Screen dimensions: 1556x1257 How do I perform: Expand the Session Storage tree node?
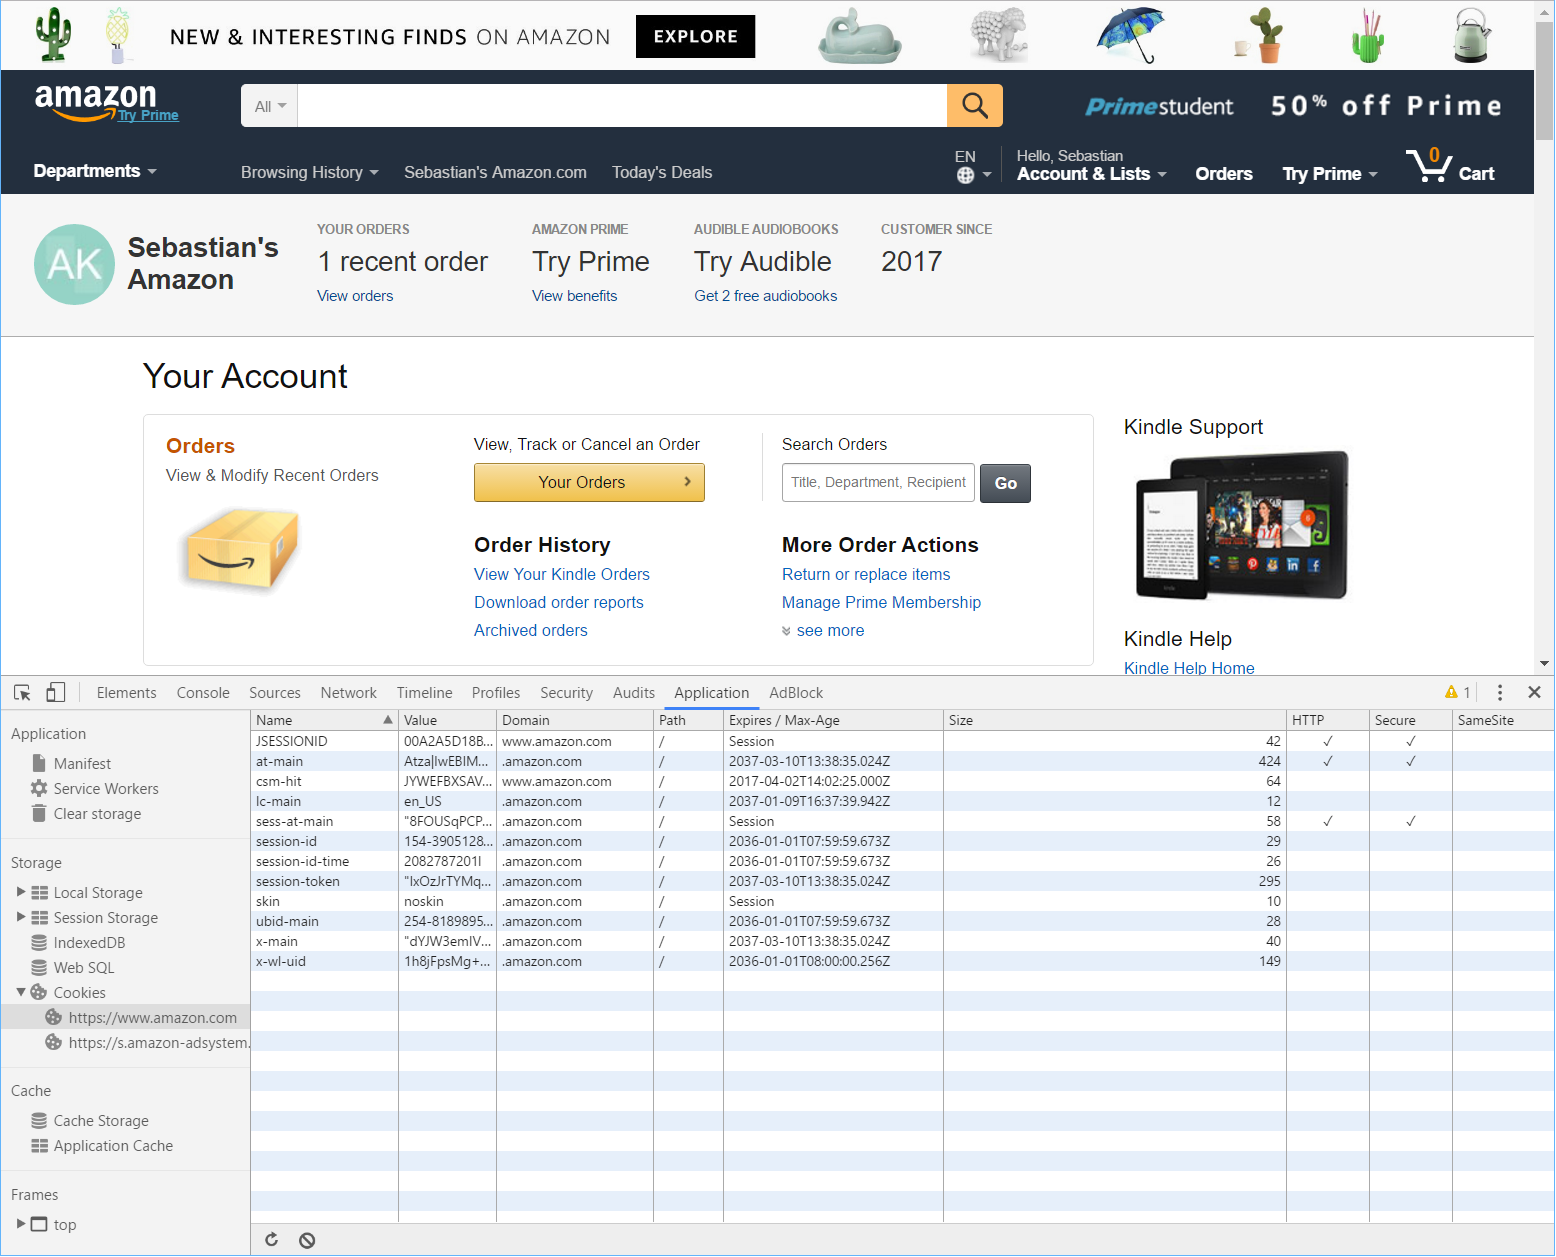pyautogui.click(x=21, y=917)
